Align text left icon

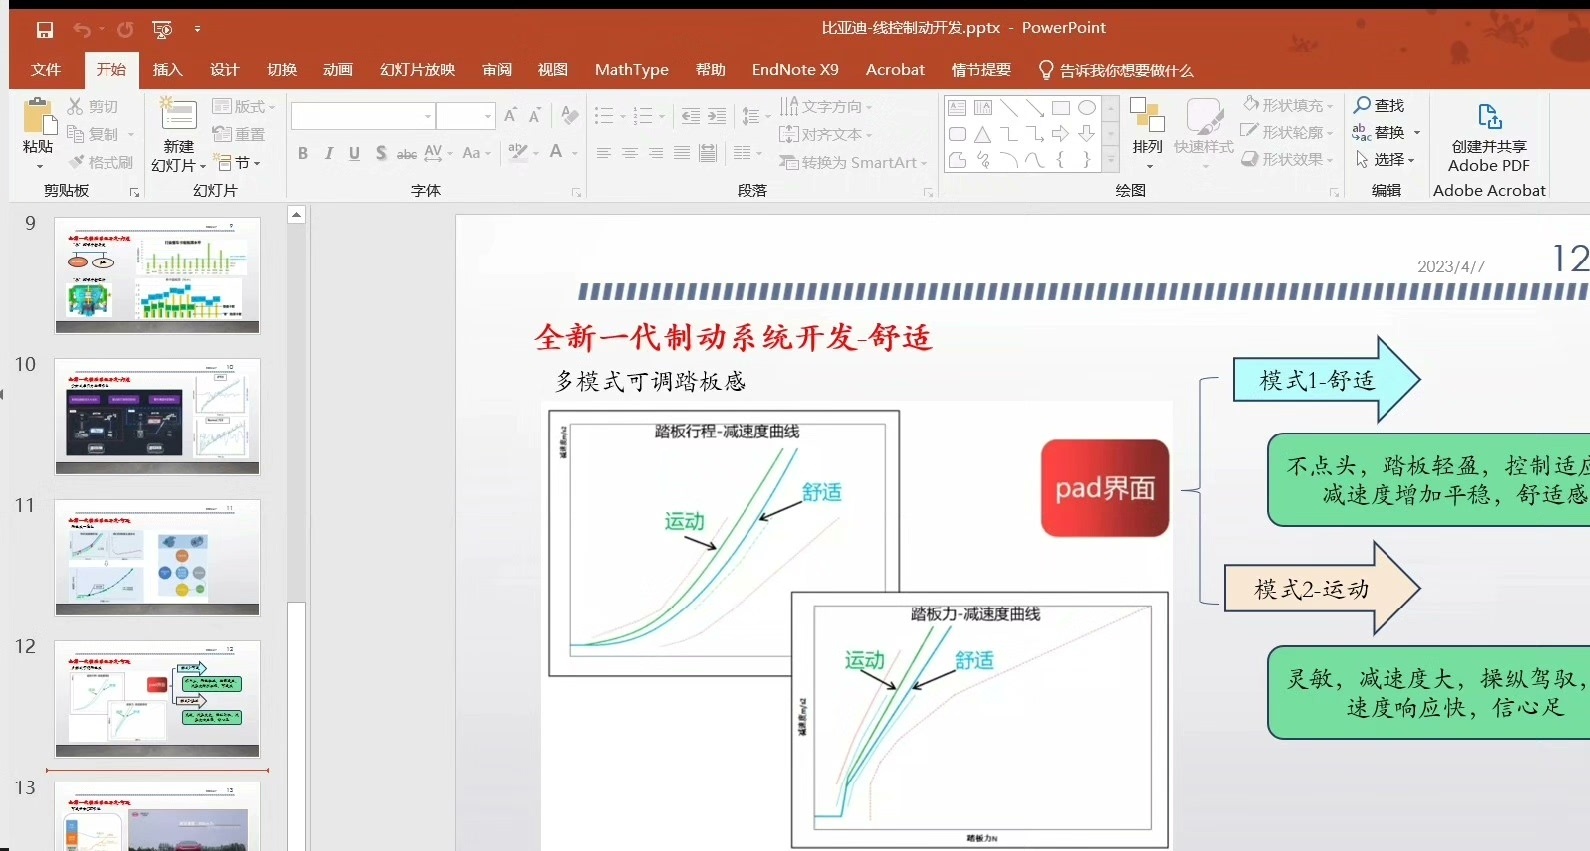point(604,153)
